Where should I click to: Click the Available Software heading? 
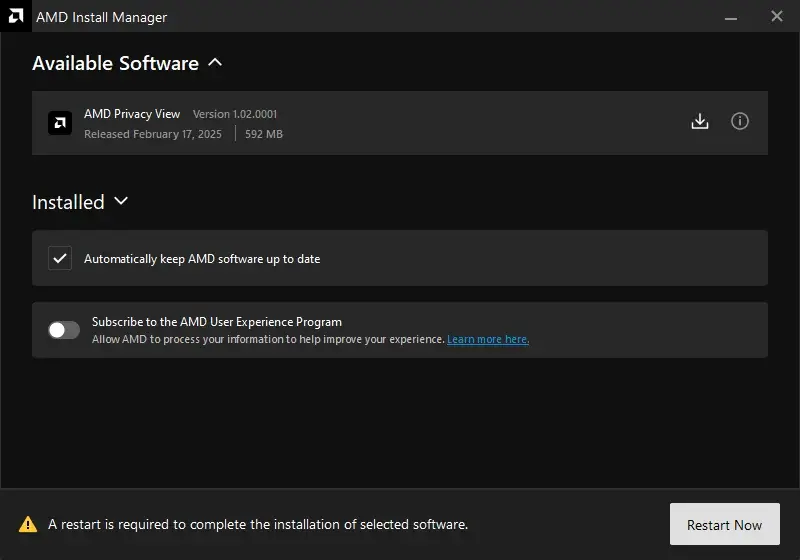pos(115,63)
